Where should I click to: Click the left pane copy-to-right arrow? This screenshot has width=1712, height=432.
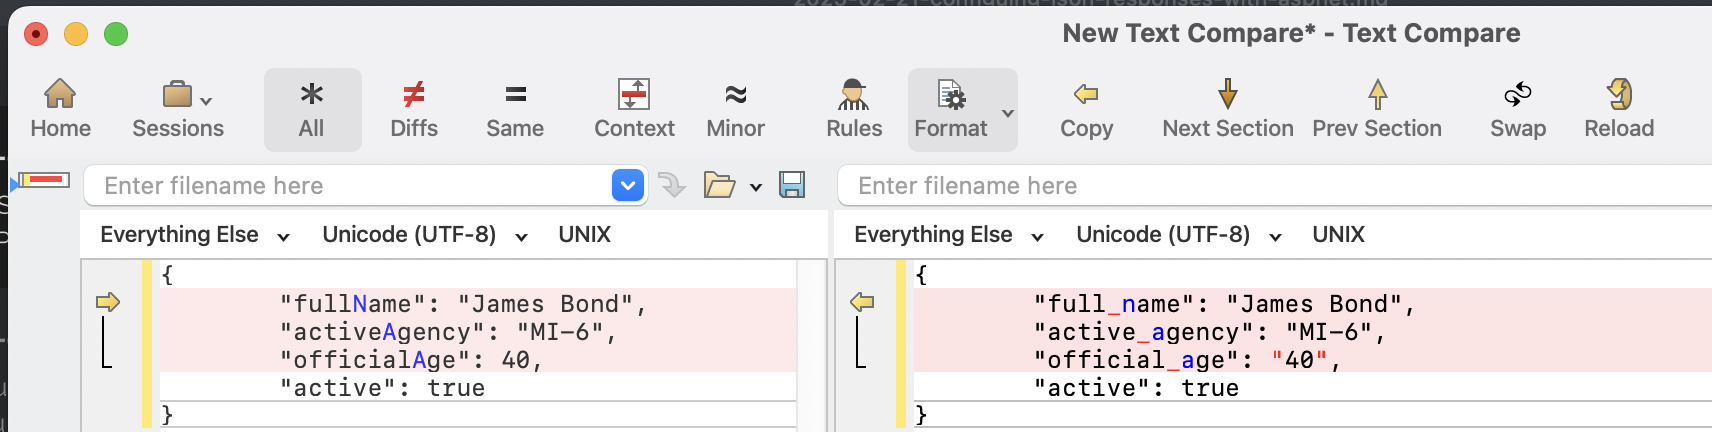[108, 302]
